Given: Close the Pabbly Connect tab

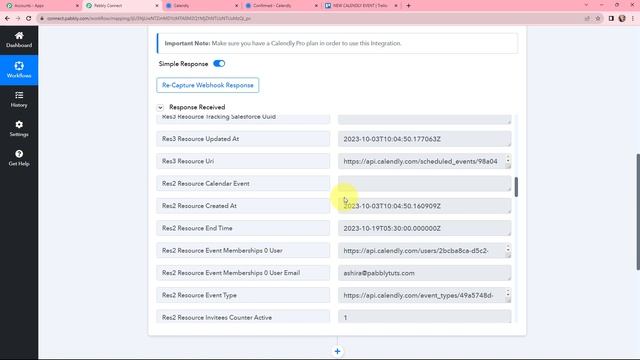Looking at the screenshot, I should click(157, 6).
